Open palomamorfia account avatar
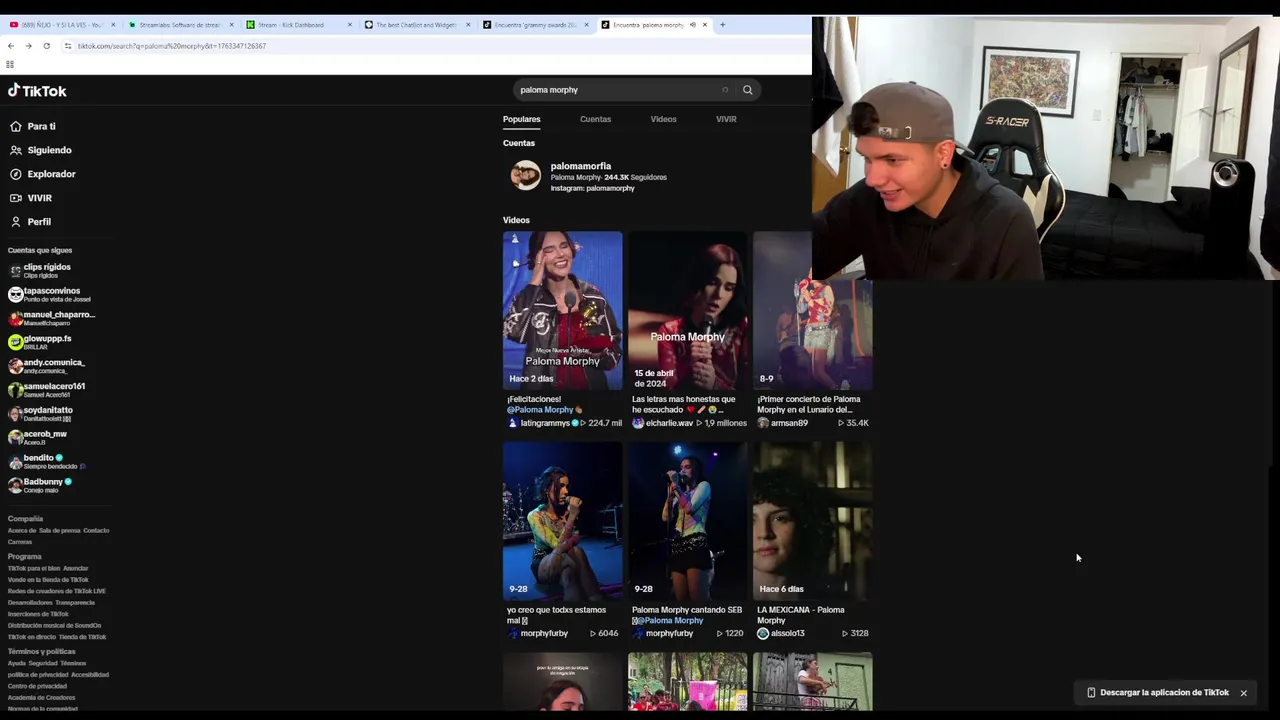 525,176
